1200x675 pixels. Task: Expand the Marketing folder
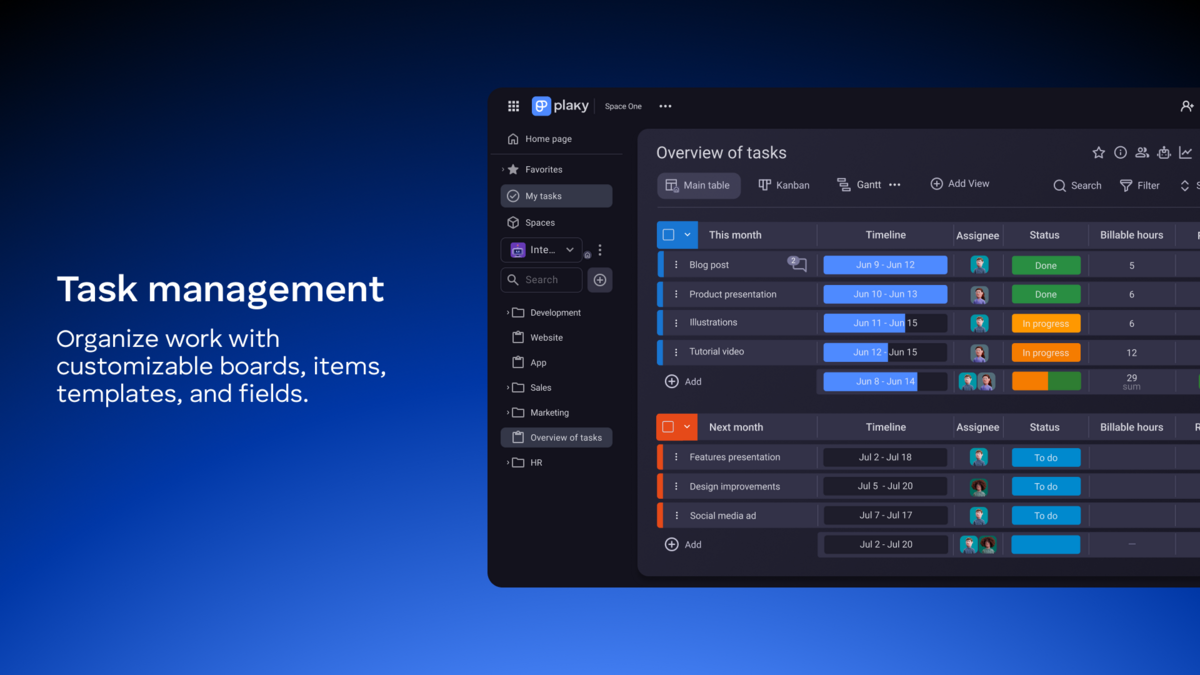click(x=508, y=413)
